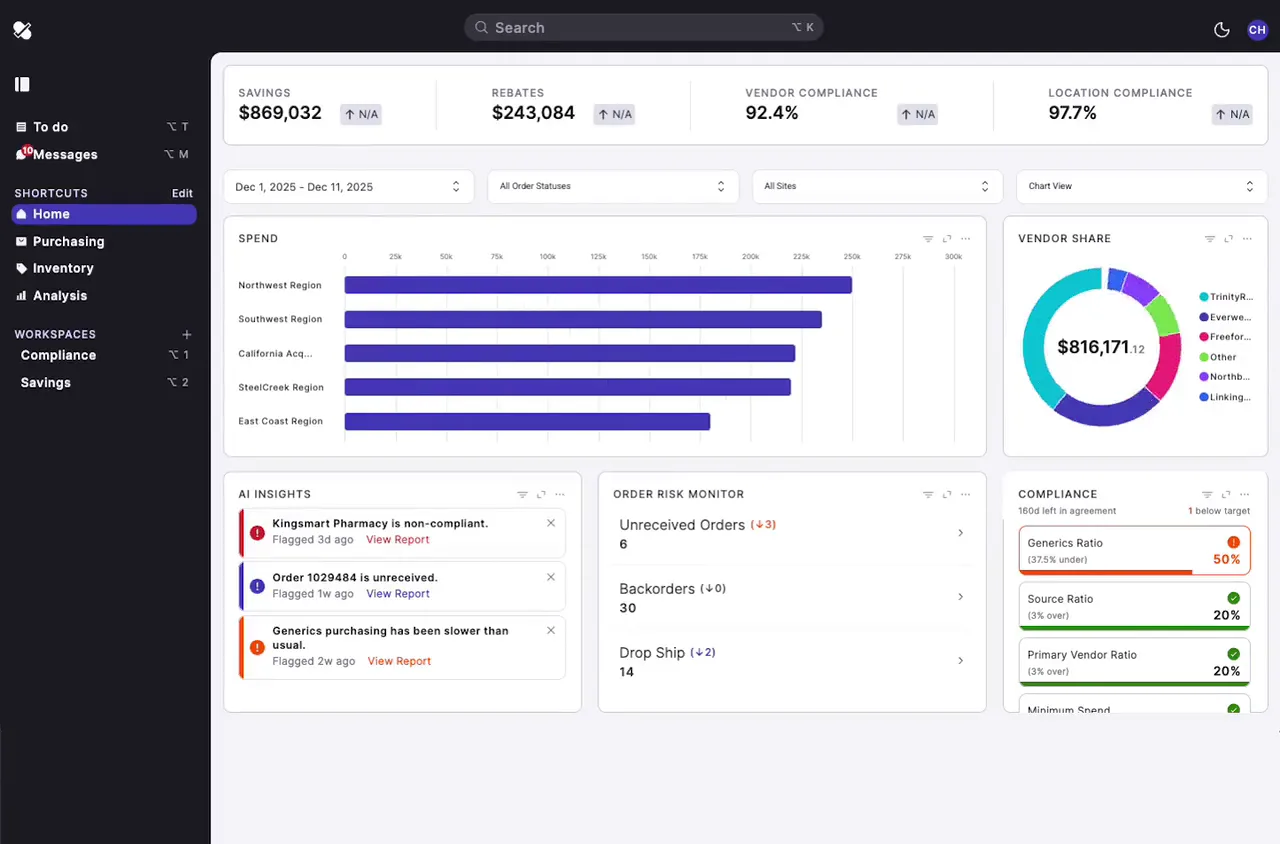
Task: Click the AI Insights filter icon
Action: pyautogui.click(x=522, y=494)
